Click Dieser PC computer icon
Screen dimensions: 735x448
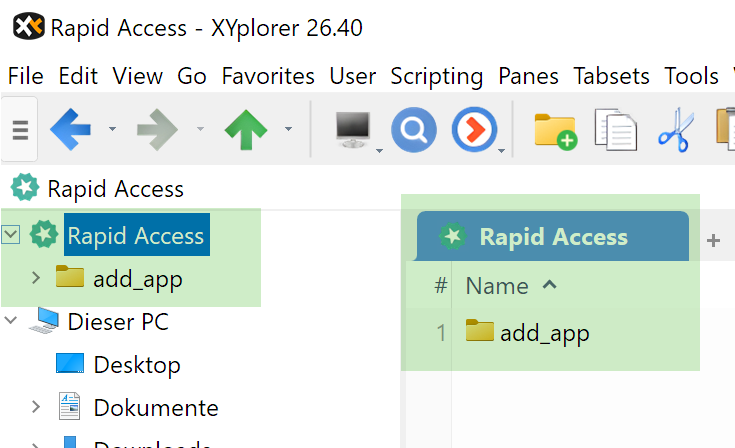tap(44, 321)
